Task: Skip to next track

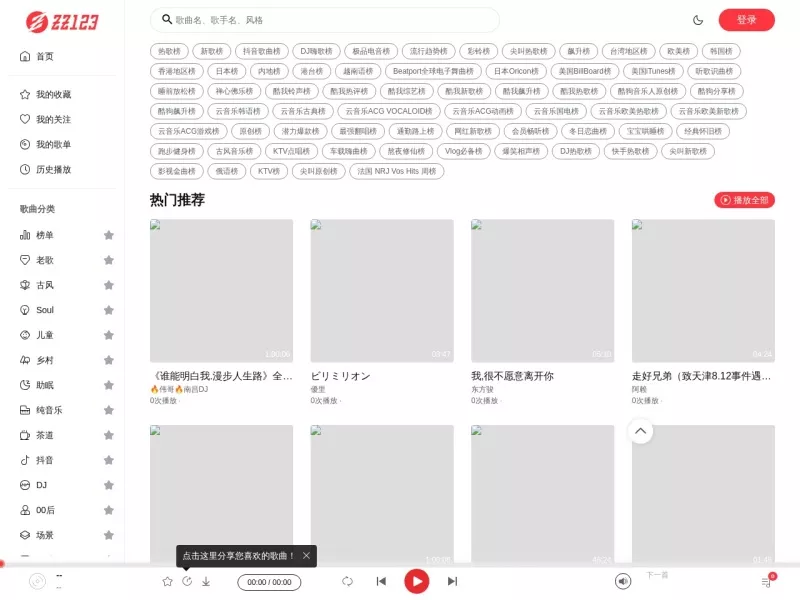Action: click(453, 582)
